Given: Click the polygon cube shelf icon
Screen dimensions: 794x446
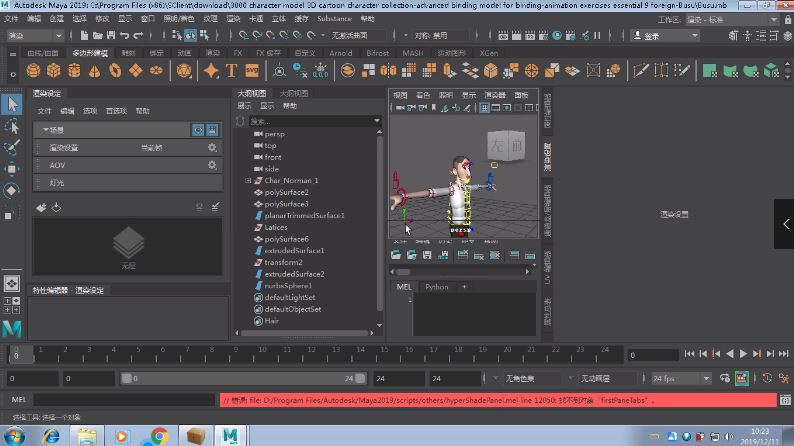Looking at the screenshot, I should 54,71.
